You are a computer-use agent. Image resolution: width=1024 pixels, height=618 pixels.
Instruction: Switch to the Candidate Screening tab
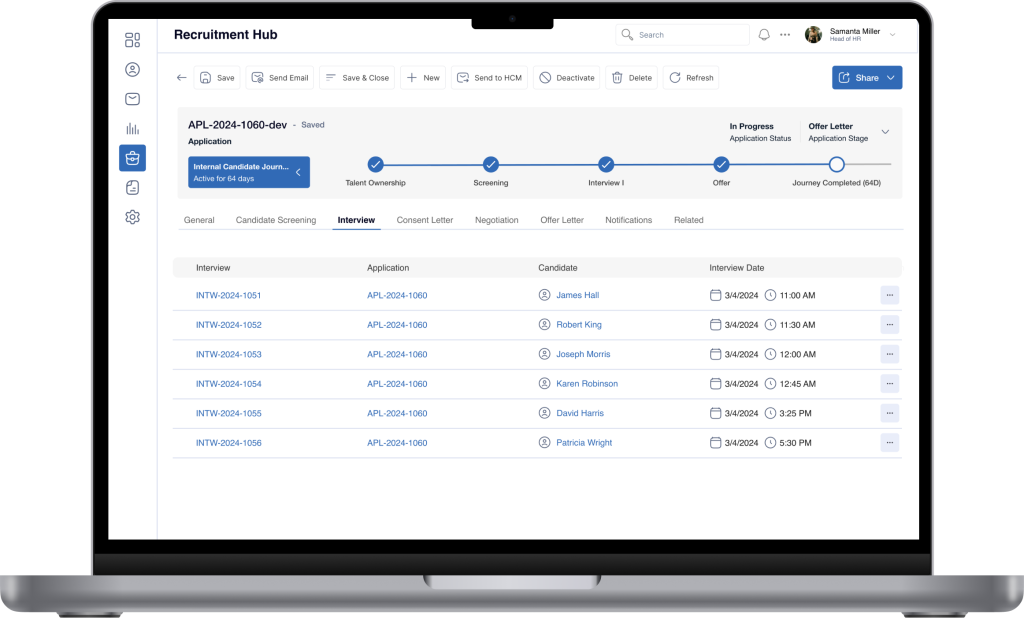click(x=276, y=220)
